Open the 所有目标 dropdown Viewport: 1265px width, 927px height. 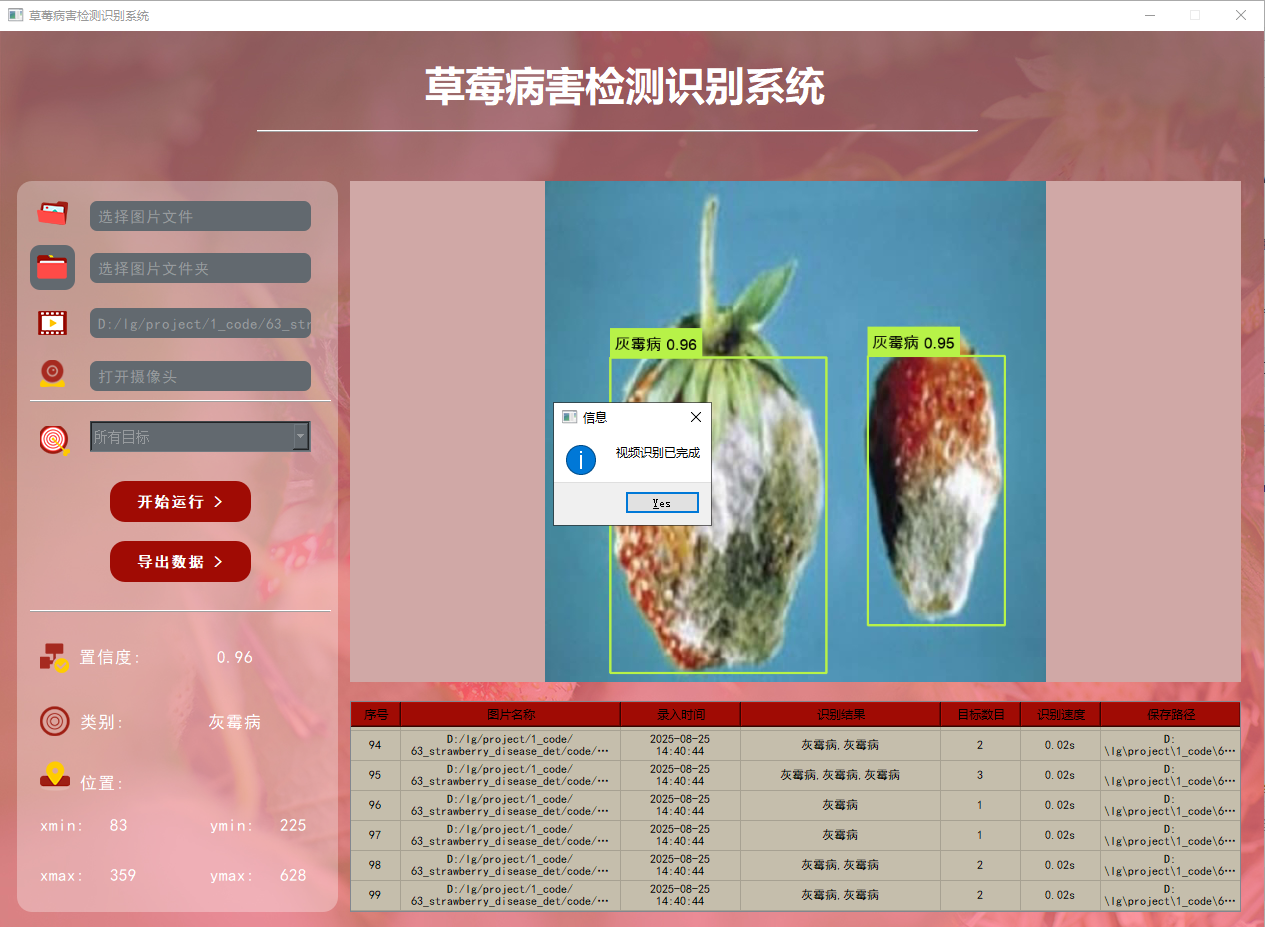(200, 437)
